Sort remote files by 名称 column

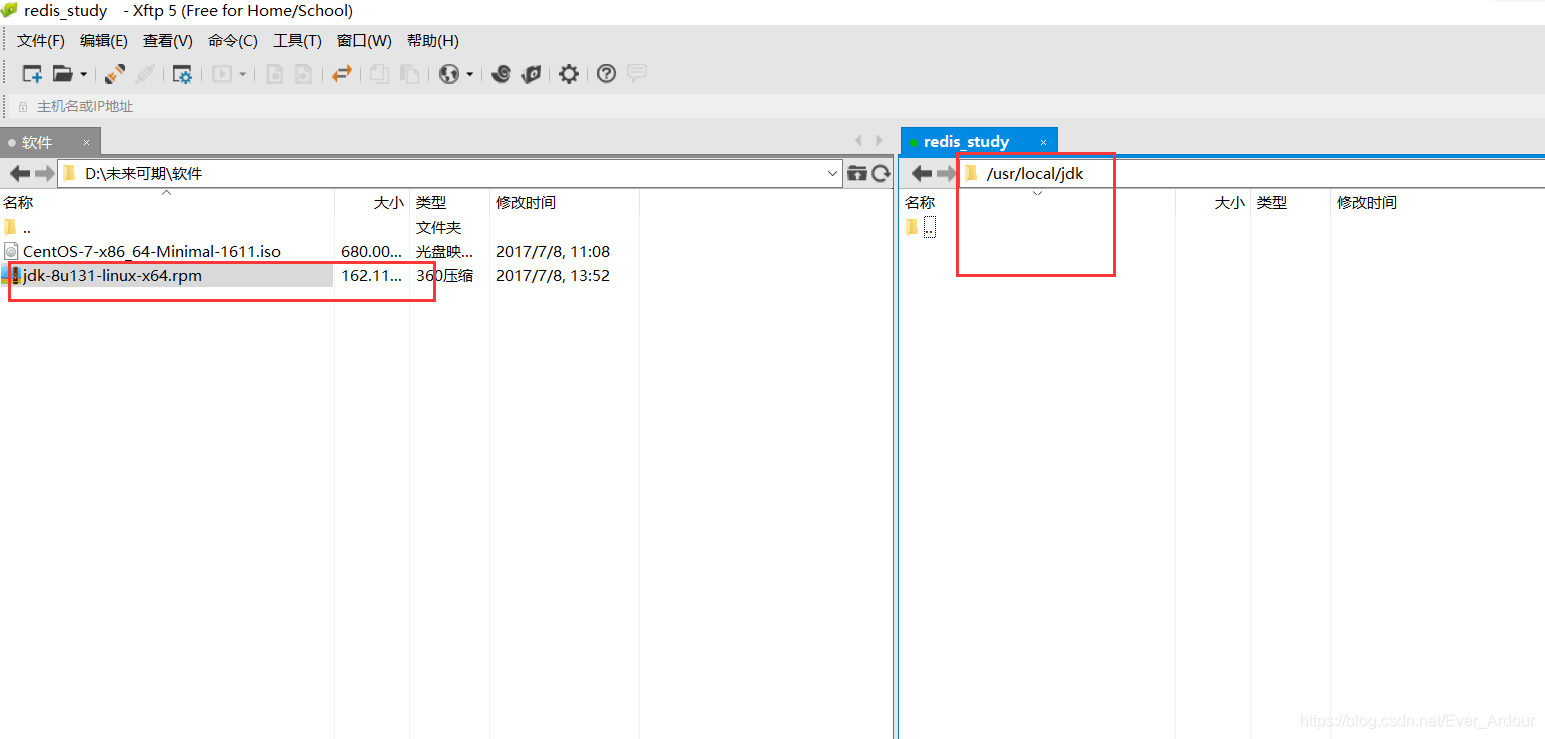click(x=1037, y=202)
